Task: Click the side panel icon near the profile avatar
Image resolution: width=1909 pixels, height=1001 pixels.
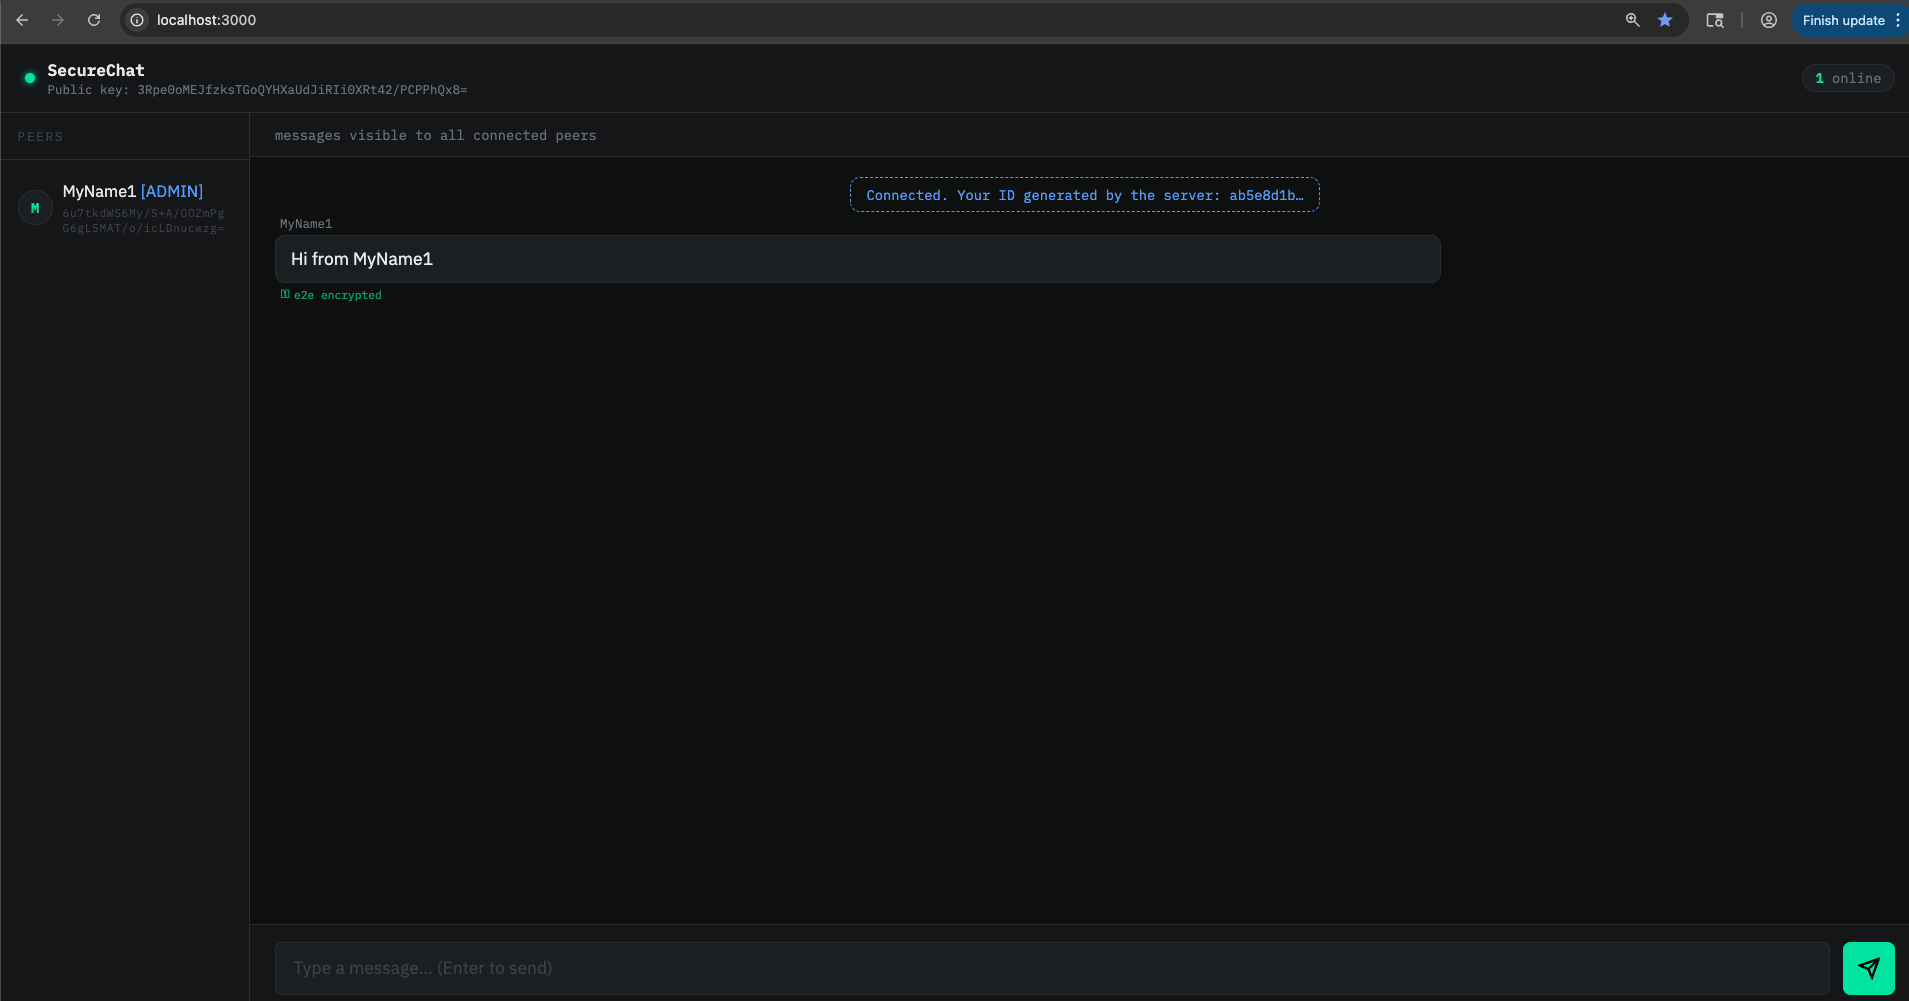Action: 1716,19
